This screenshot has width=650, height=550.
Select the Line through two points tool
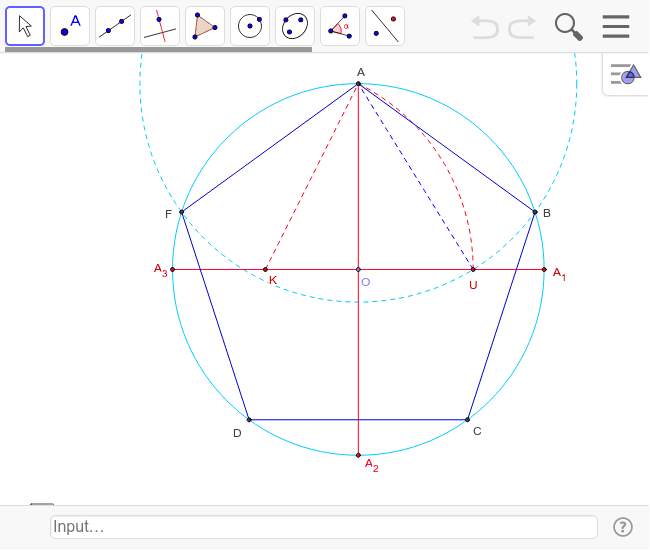pos(115,26)
